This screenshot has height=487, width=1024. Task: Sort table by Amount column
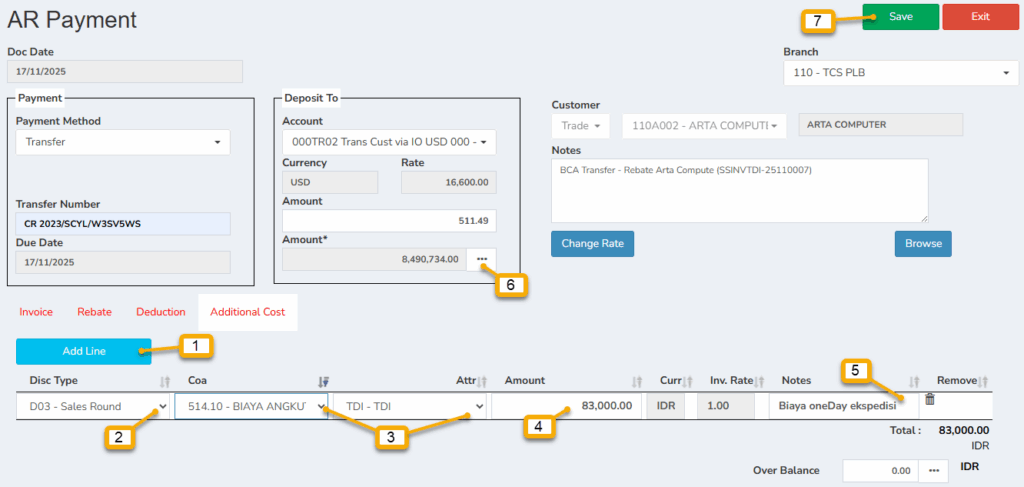(637, 381)
